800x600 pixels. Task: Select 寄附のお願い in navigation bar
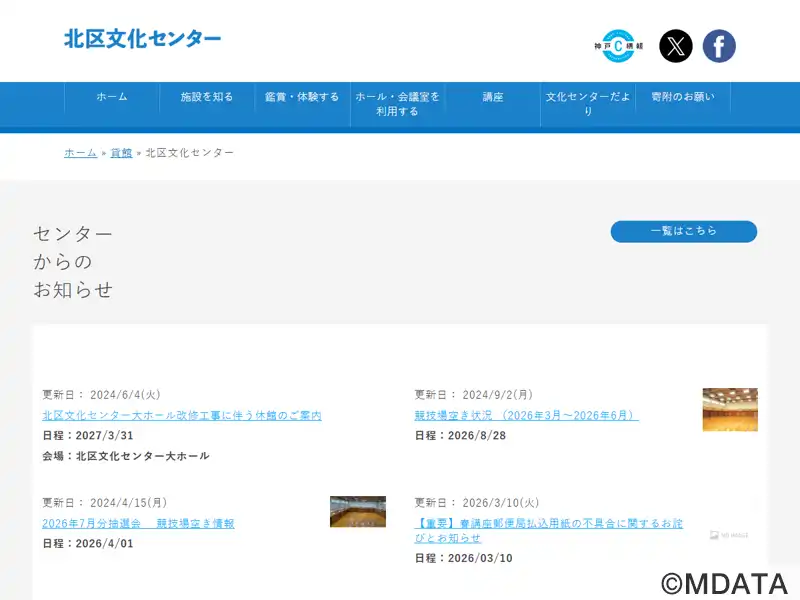click(683, 97)
